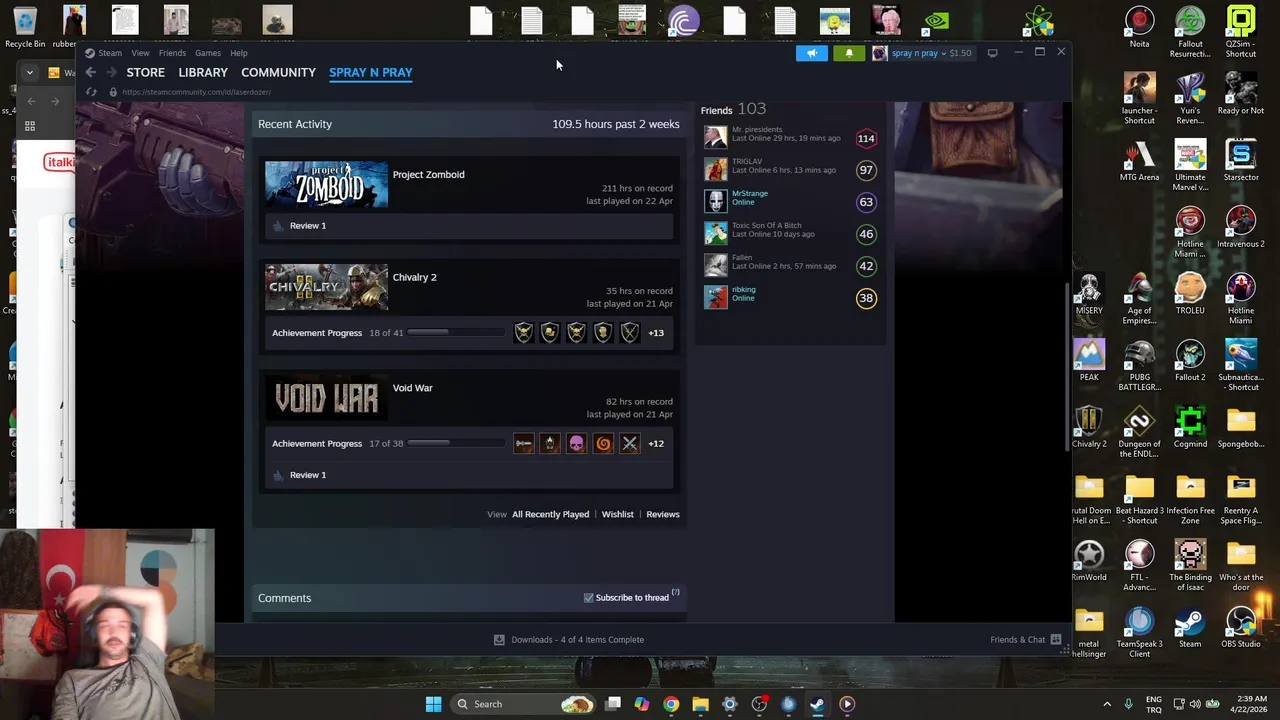Show Chivalry 2 +13 more achievements
Viewport: 1280px width, 720px height.
click(656, 333)
